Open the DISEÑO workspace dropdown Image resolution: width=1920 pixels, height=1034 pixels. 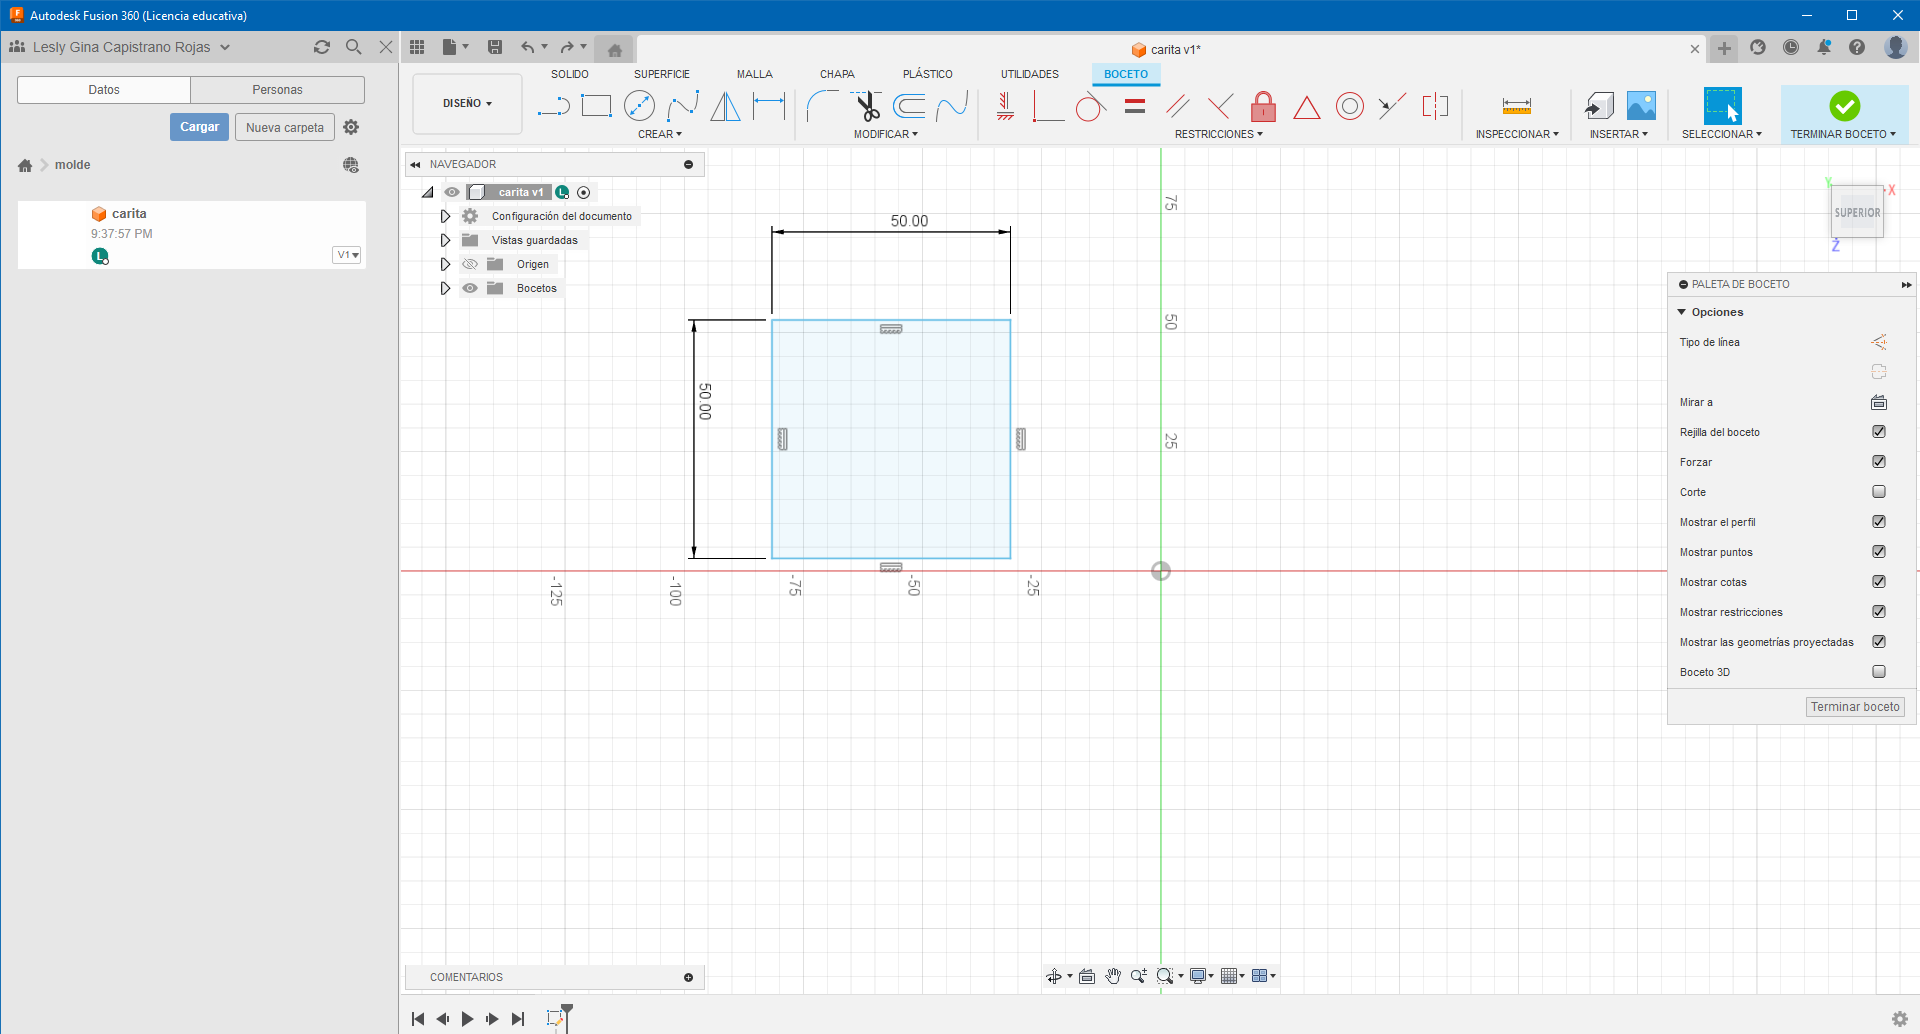click(467, 103)
